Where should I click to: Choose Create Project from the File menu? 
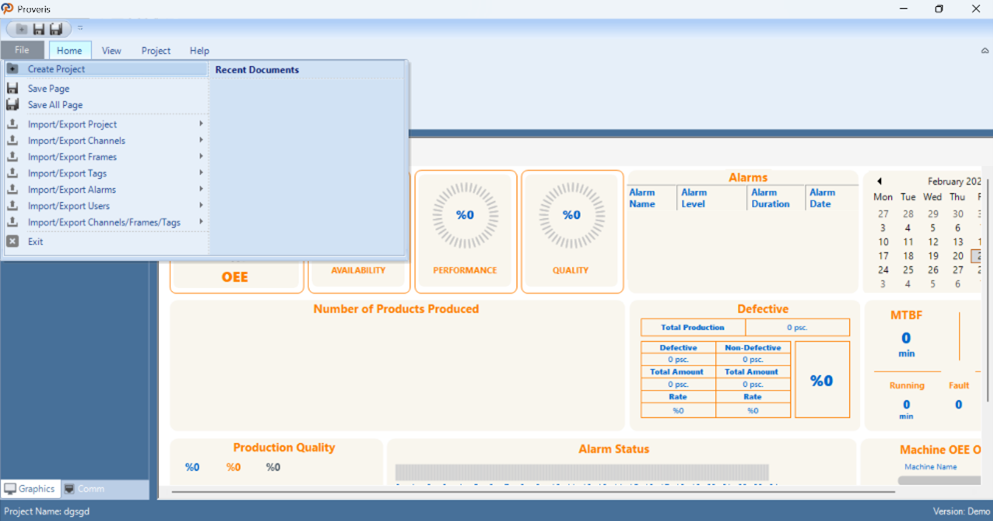coord(106,69)
